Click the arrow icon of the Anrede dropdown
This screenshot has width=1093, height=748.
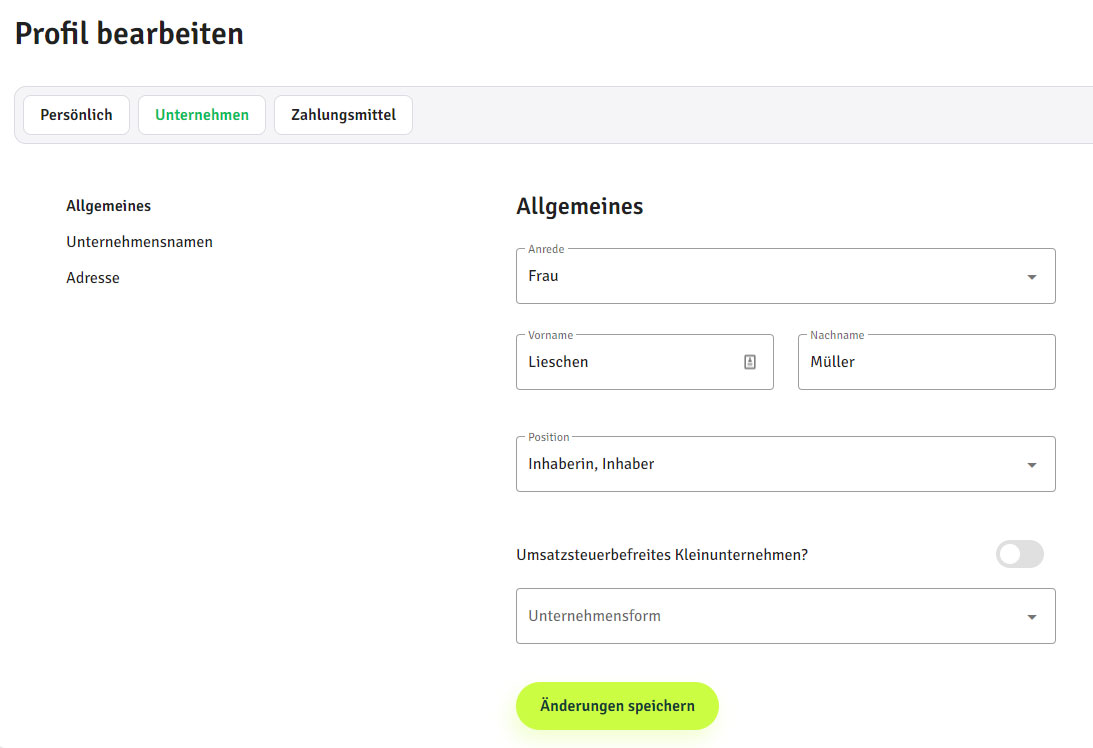click(1031, 277)
